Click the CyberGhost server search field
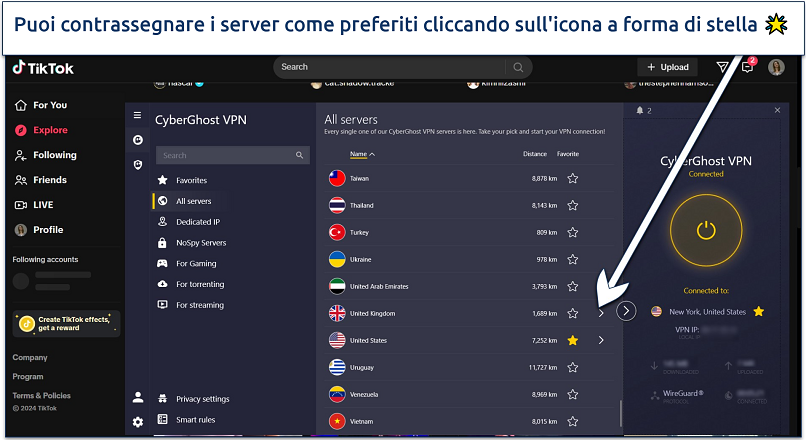This screenshot has width=806, height=440. click(228, 155)
